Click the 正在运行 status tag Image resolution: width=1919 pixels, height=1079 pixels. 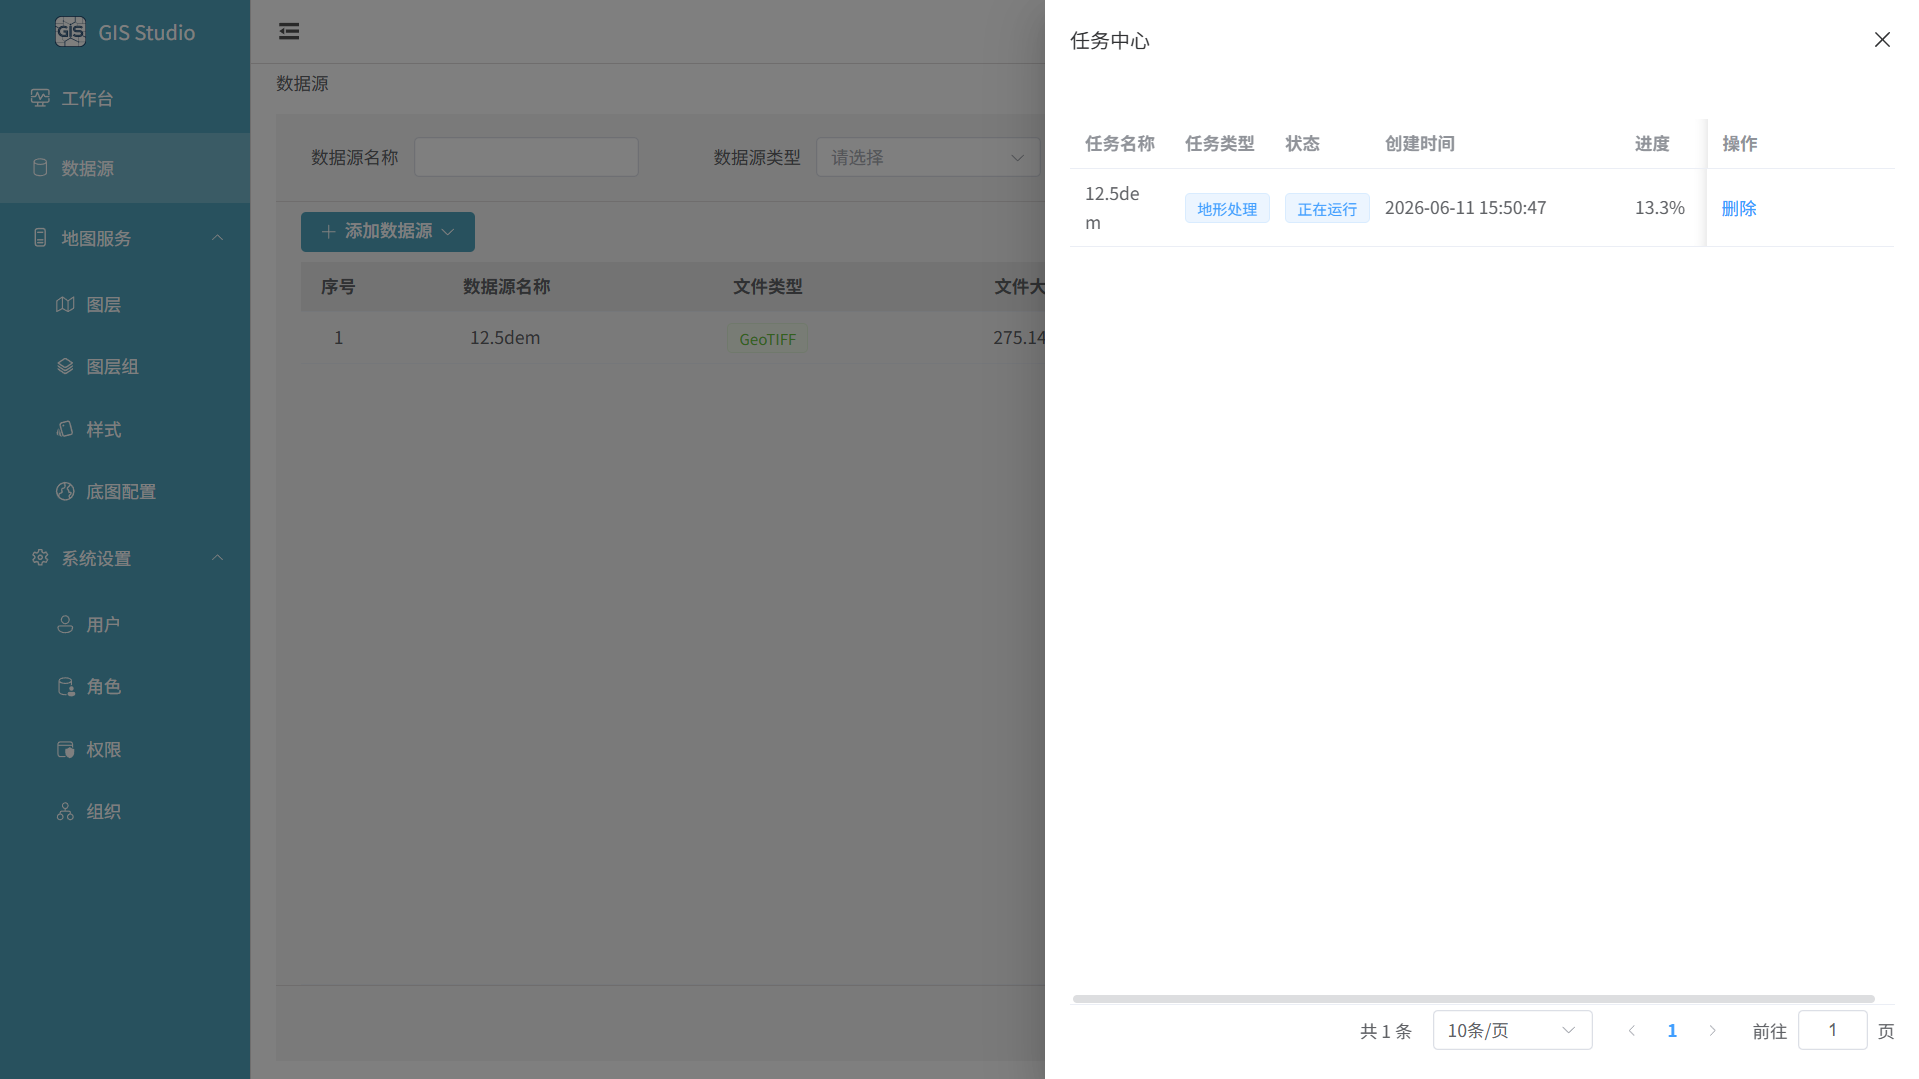[x=1327, y=208]
